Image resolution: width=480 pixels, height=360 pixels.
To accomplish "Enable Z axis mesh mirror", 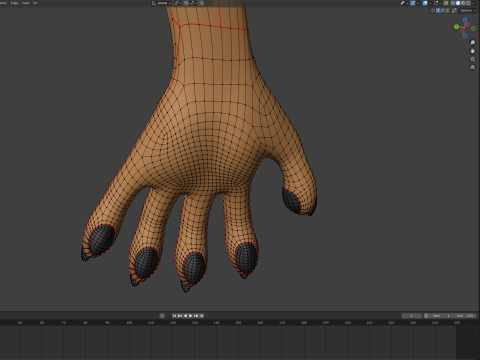I will 448,10.
